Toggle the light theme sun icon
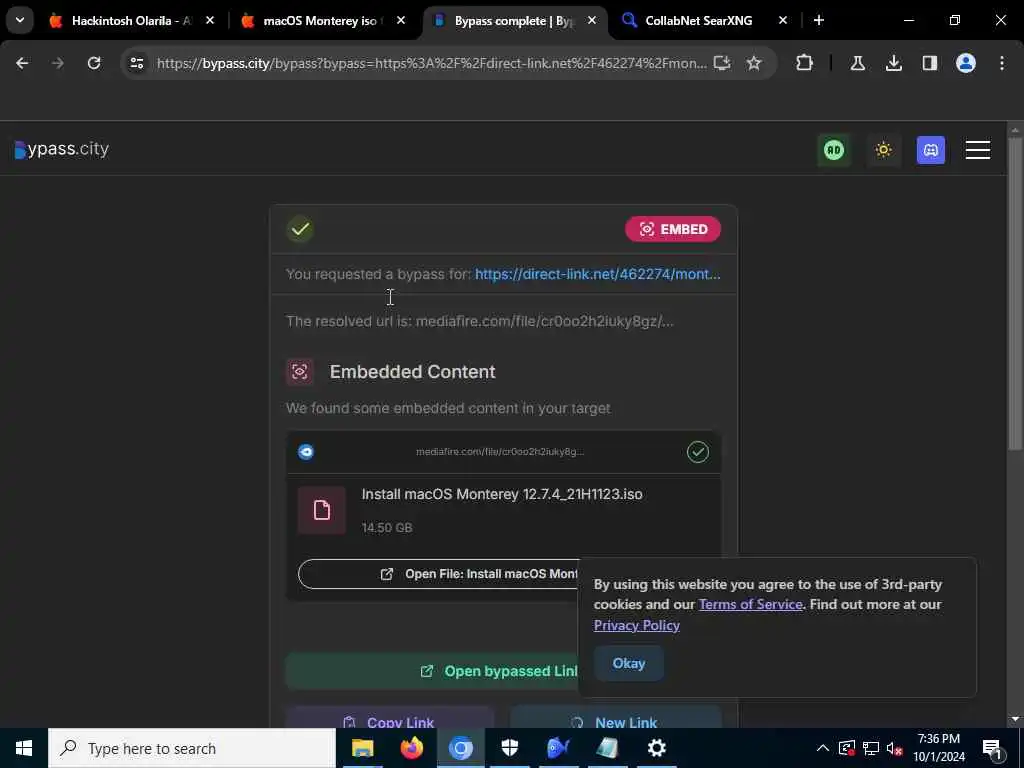The width and height of the screenshot is (1024, 768). tap(884, 150)
